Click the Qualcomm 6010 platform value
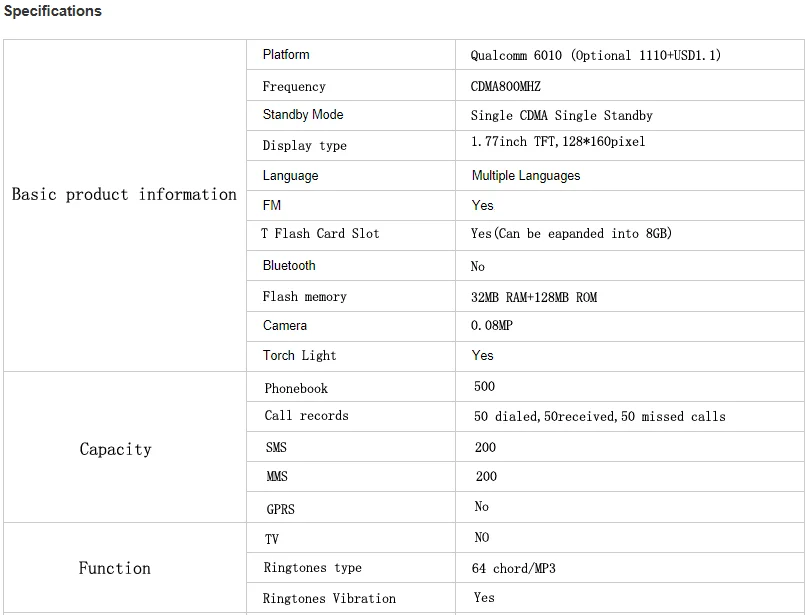 click(595, 56)
